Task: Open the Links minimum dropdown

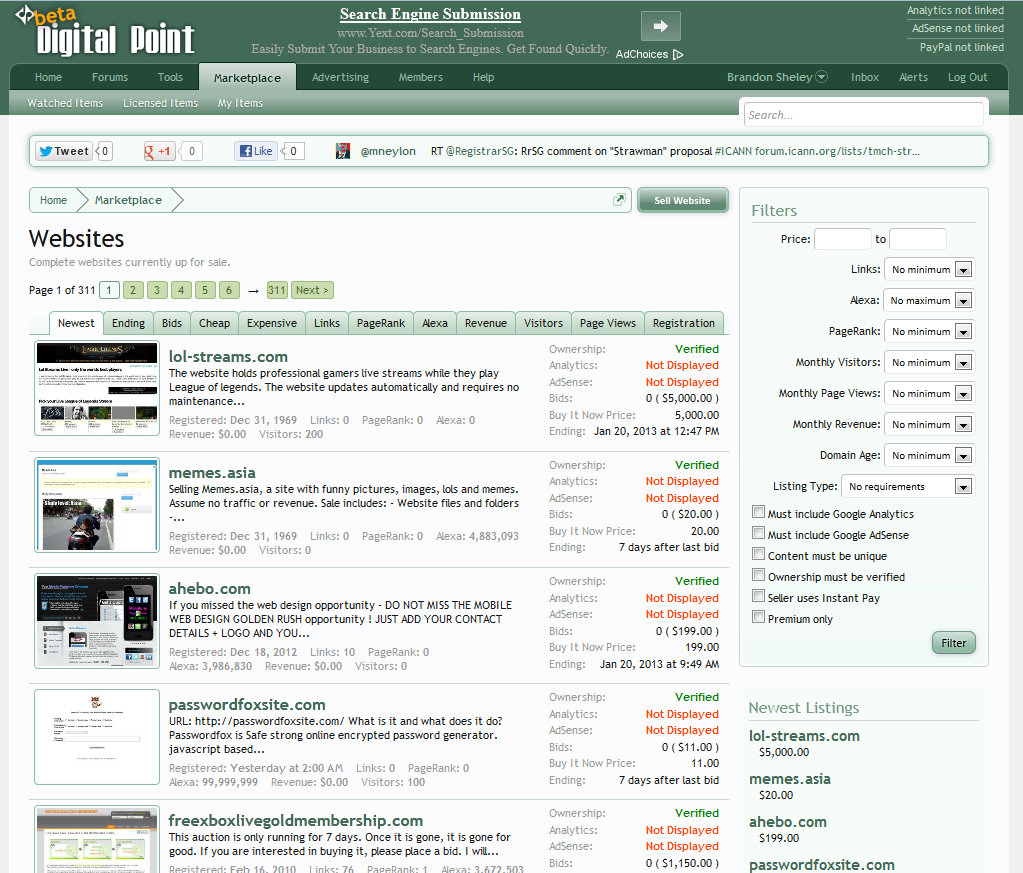Action: click(x=929, y=269)
